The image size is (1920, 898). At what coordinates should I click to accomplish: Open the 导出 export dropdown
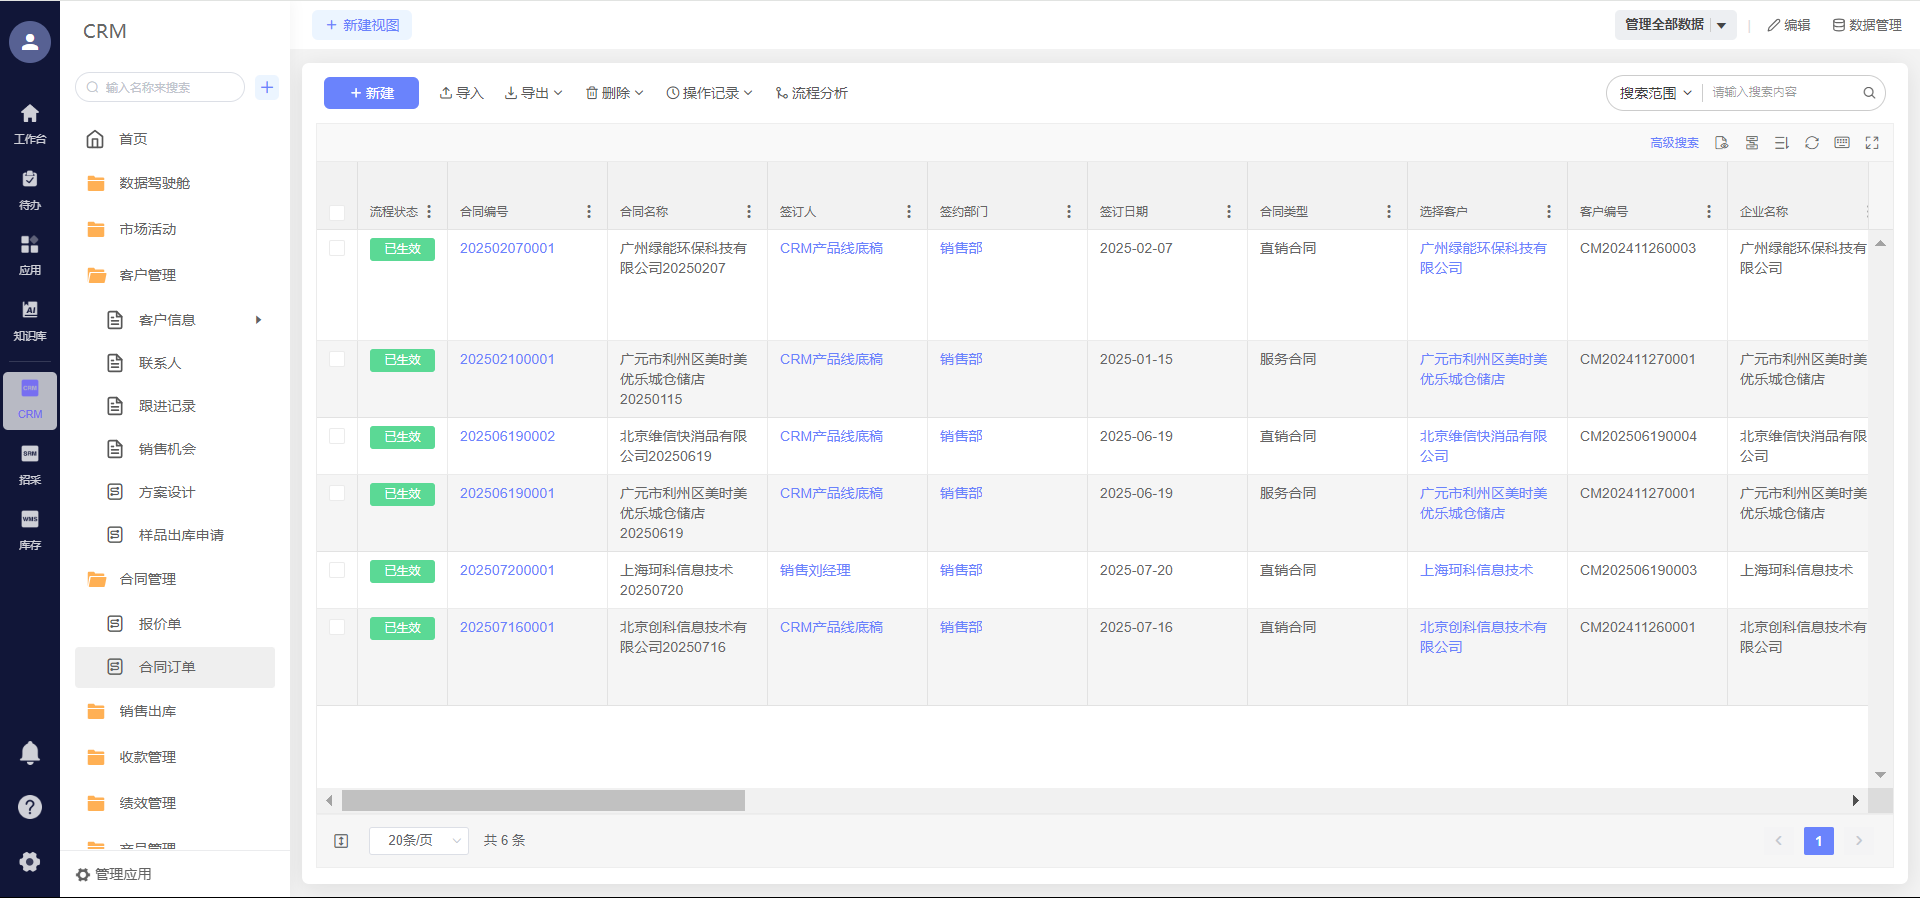[x=533, y=93]
